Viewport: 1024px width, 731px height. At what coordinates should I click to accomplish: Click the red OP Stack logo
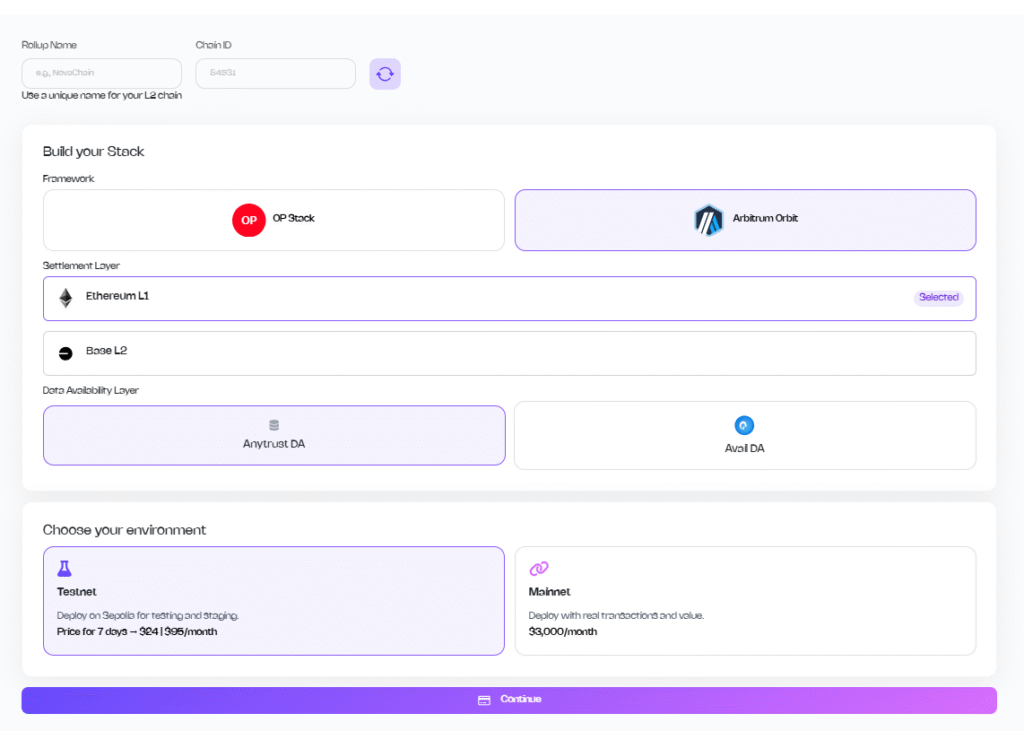point(249,220)
